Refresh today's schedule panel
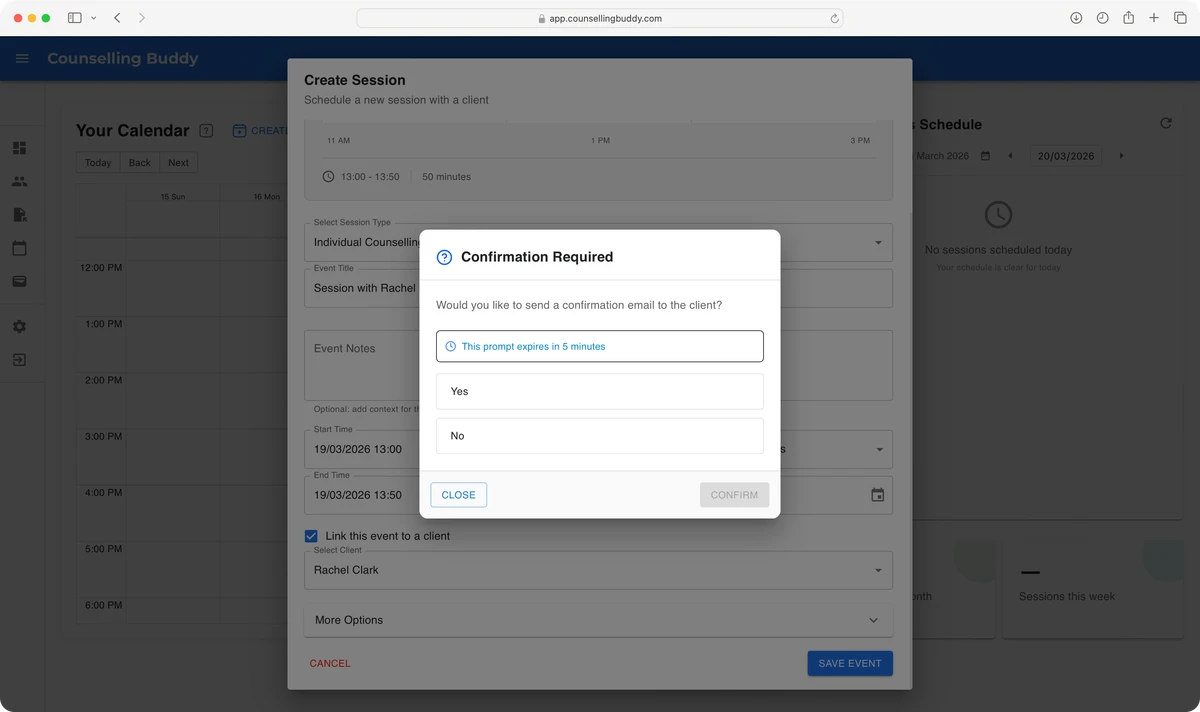Screen dimensions: 1200x712 pos(1165,123)
